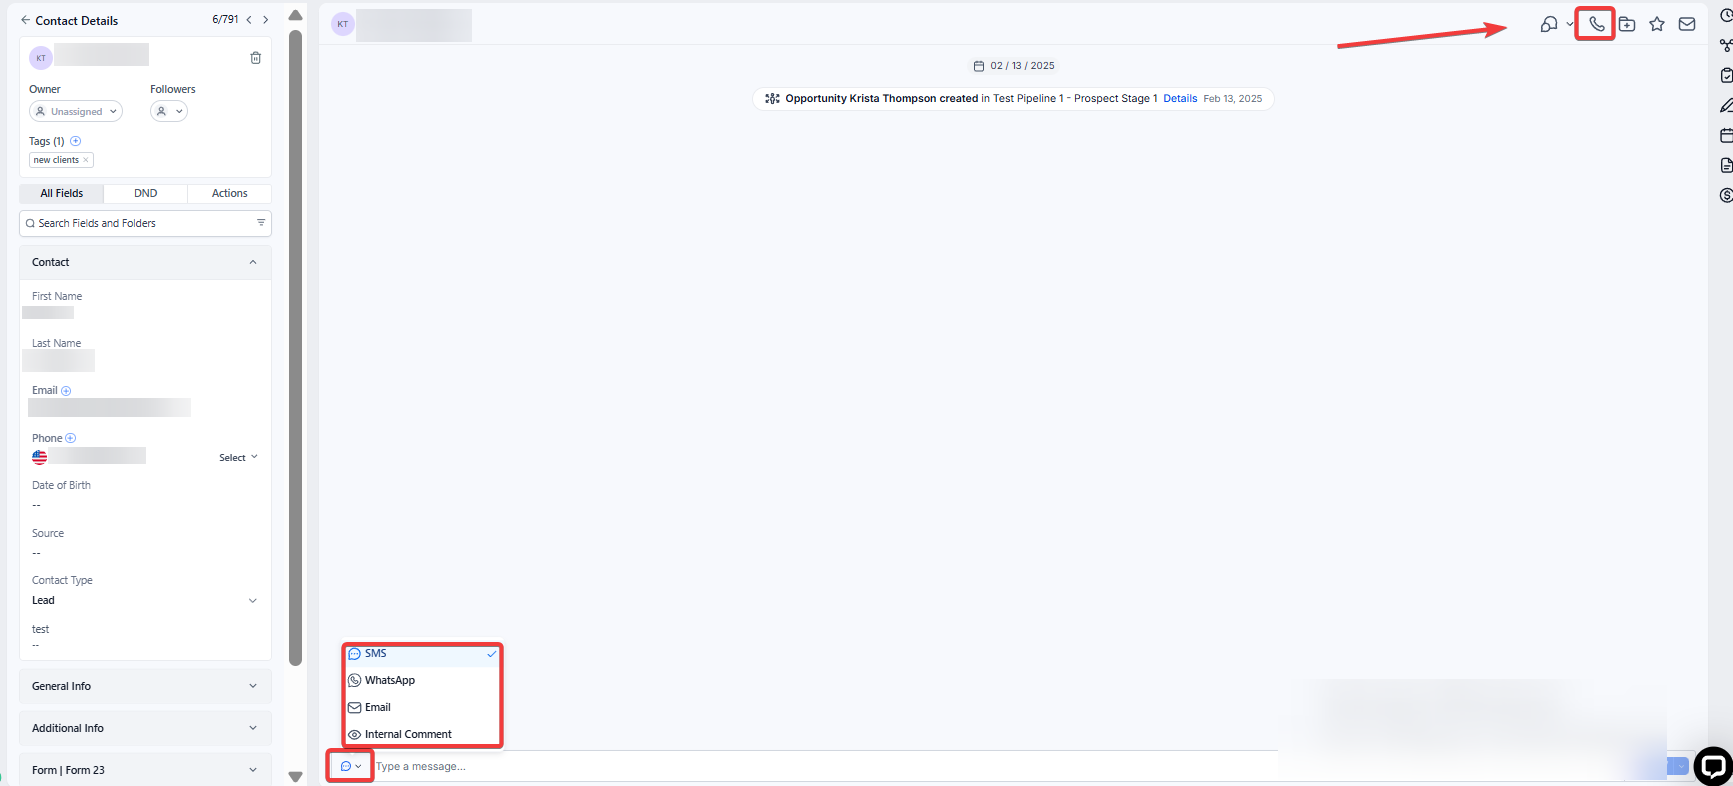Add a new tag with plus icon

[x=75, y=141]
